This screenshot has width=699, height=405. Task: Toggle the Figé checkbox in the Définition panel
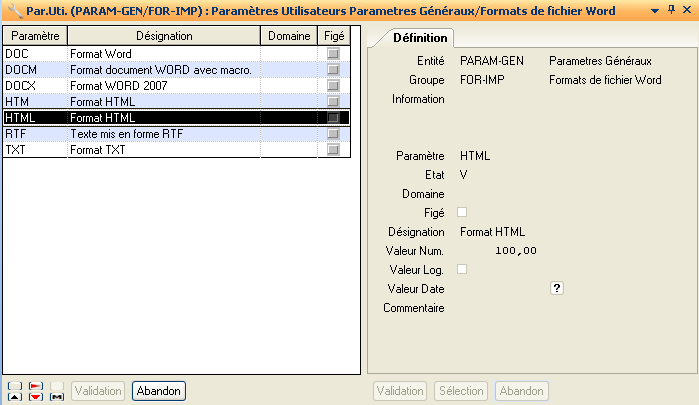(462, 212)
